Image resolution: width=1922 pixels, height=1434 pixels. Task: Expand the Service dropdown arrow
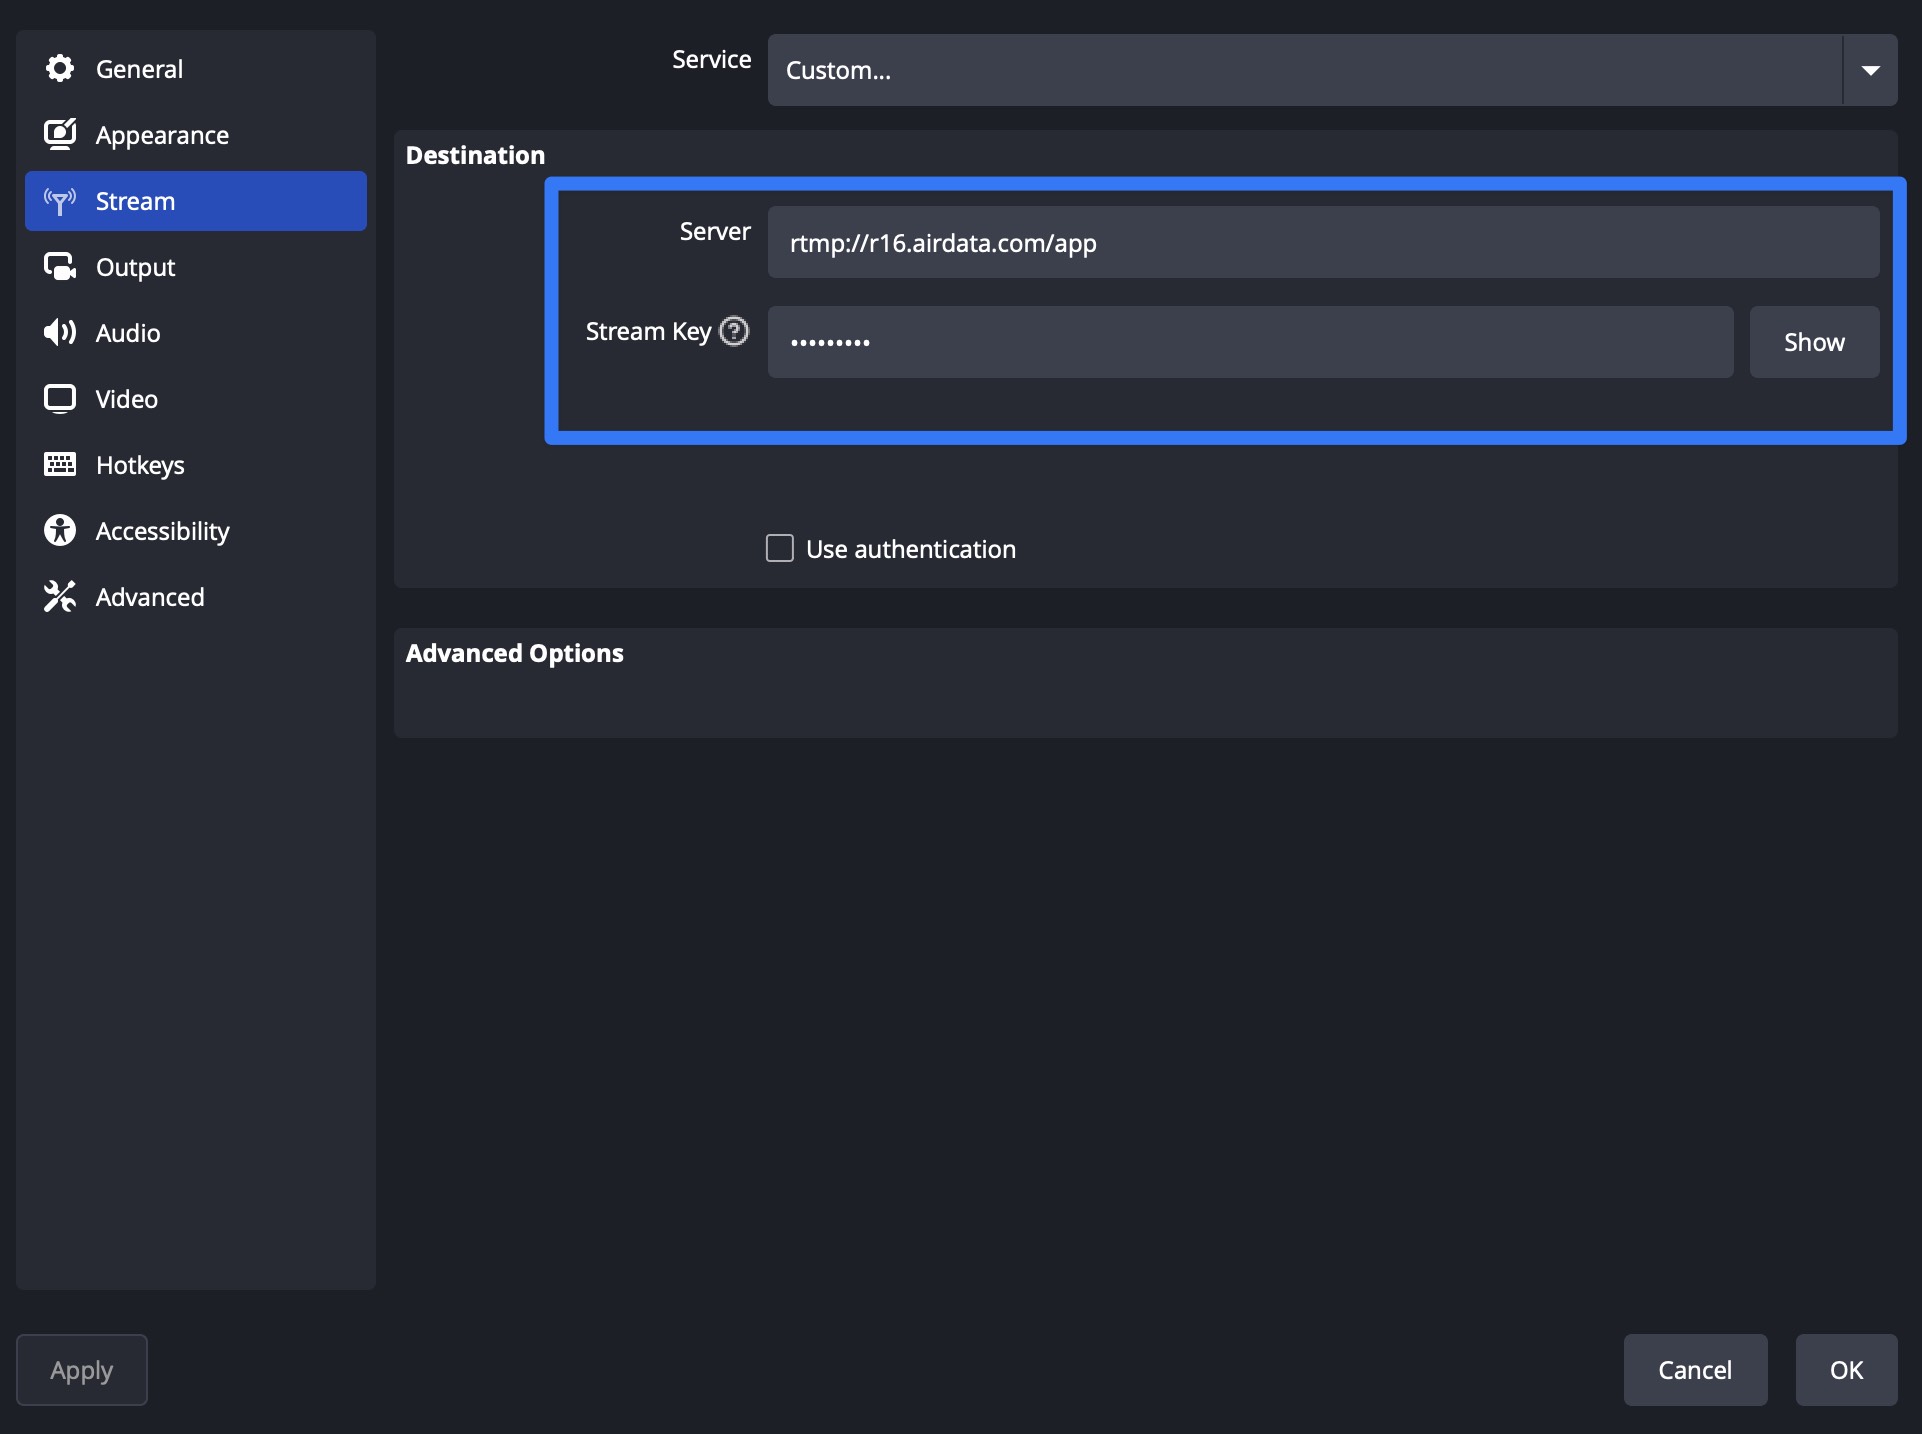point(1870,70)
